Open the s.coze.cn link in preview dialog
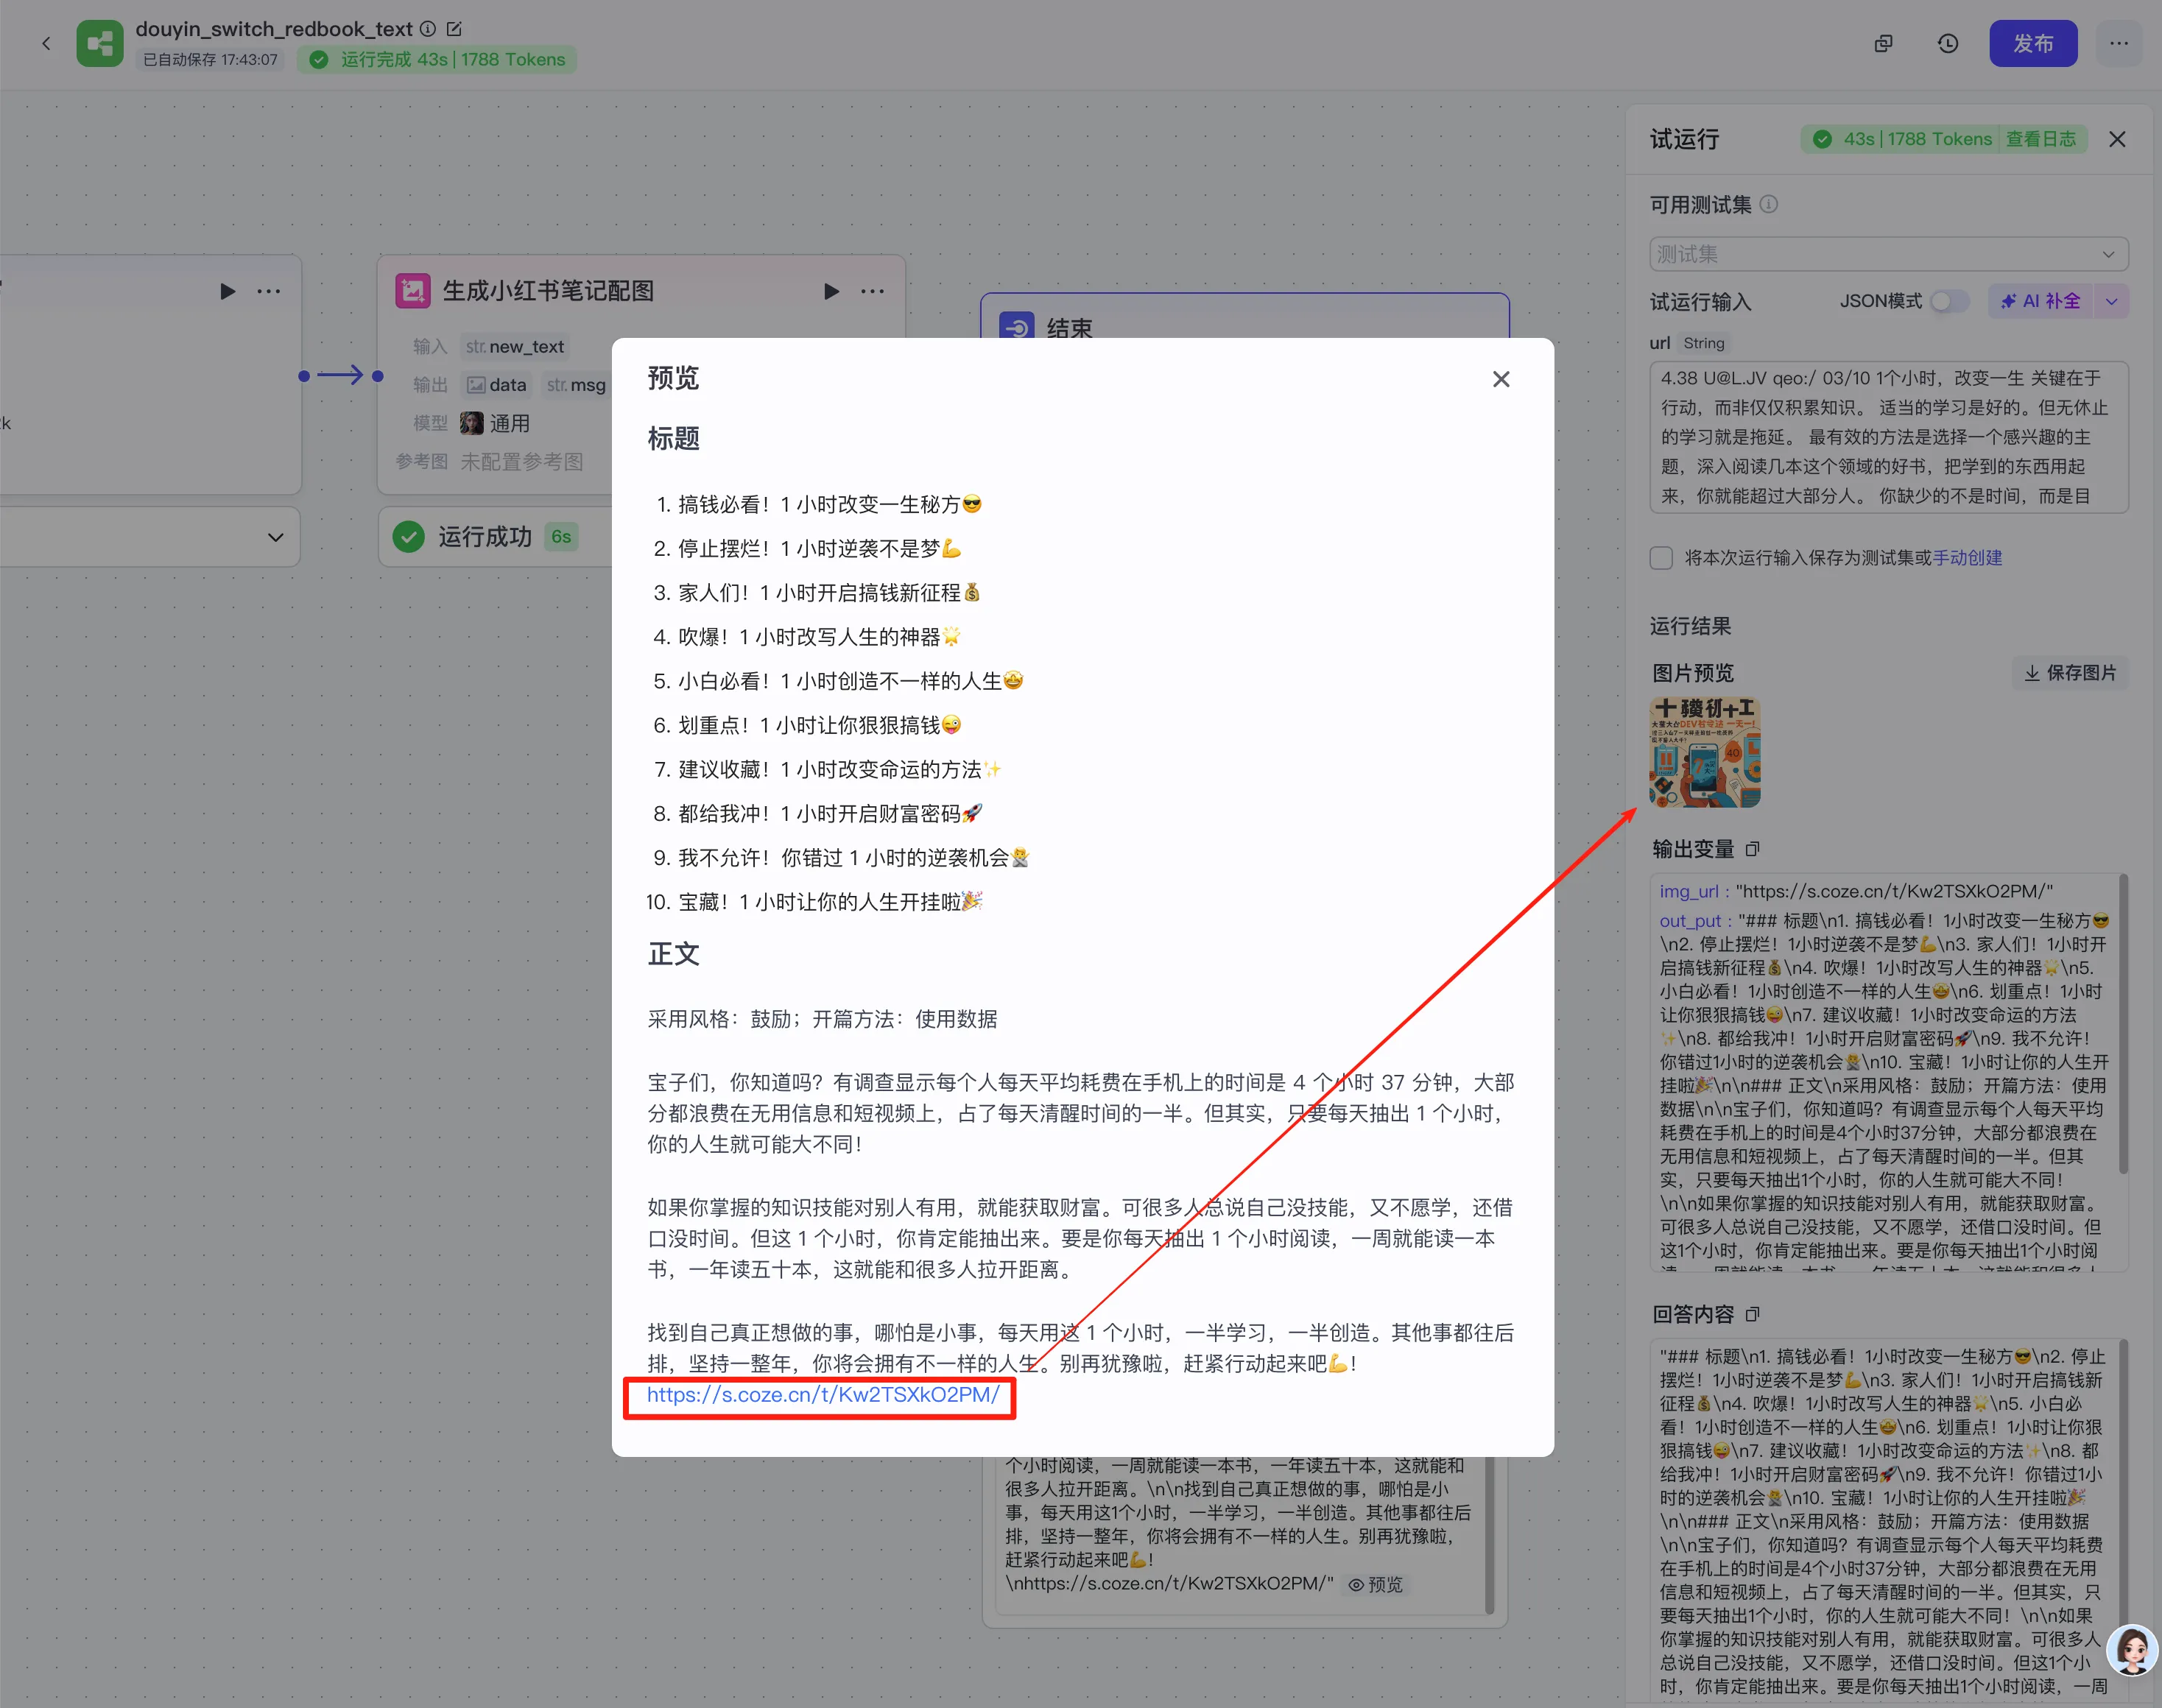The width and height of the screenshot is (2162, 1708). coord(822,1395)
